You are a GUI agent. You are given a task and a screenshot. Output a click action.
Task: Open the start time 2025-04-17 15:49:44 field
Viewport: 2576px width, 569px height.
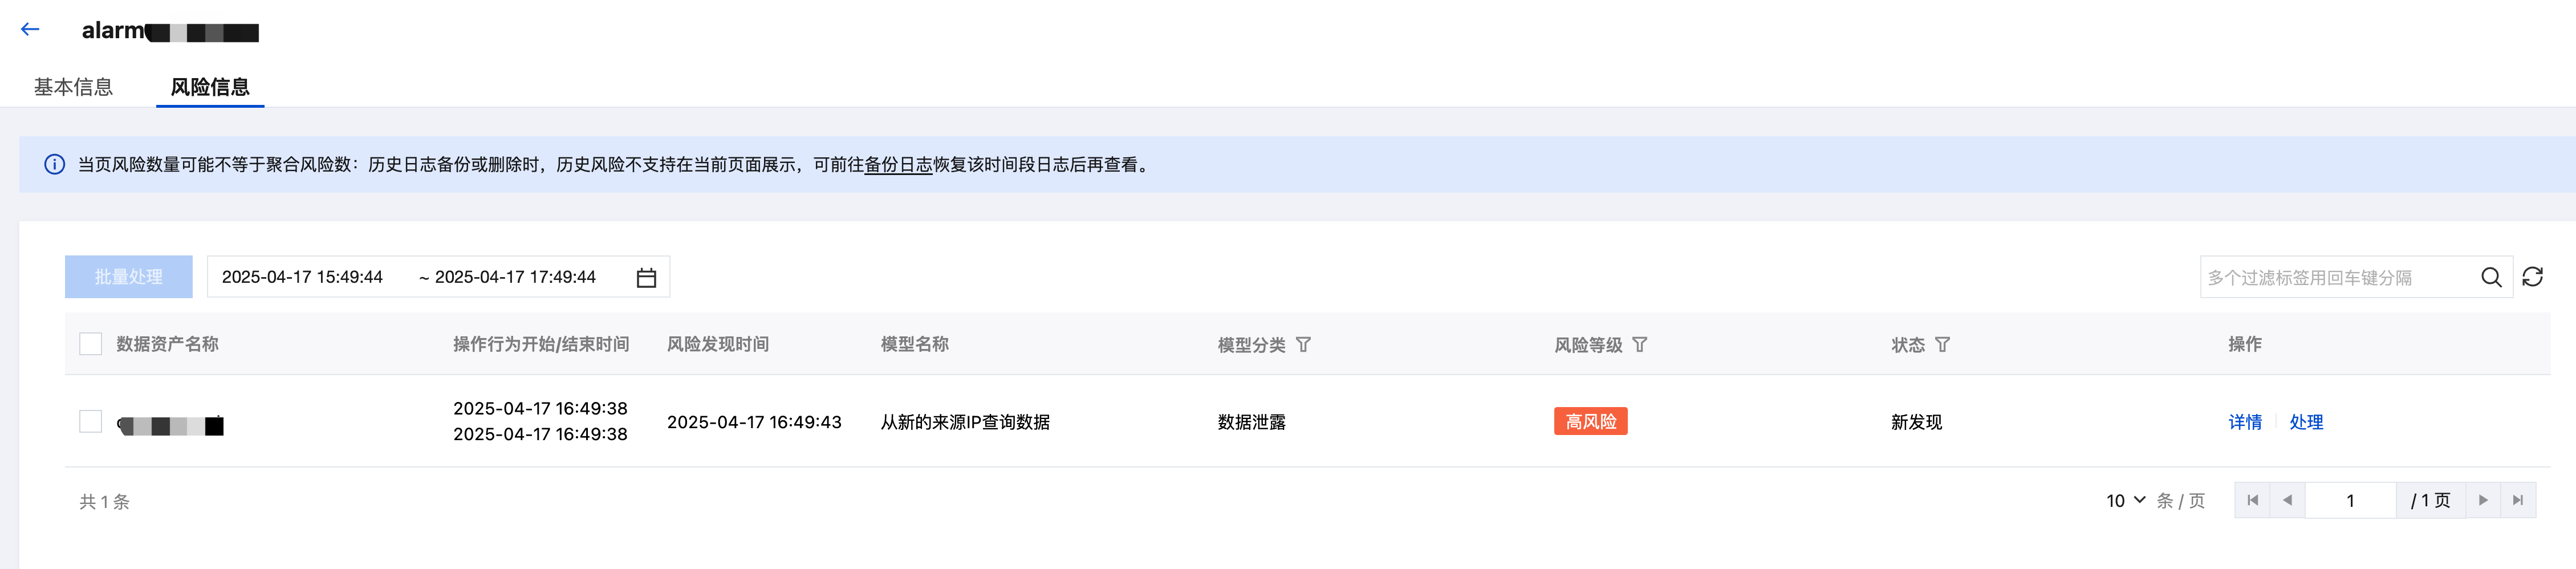click(302, 278)
